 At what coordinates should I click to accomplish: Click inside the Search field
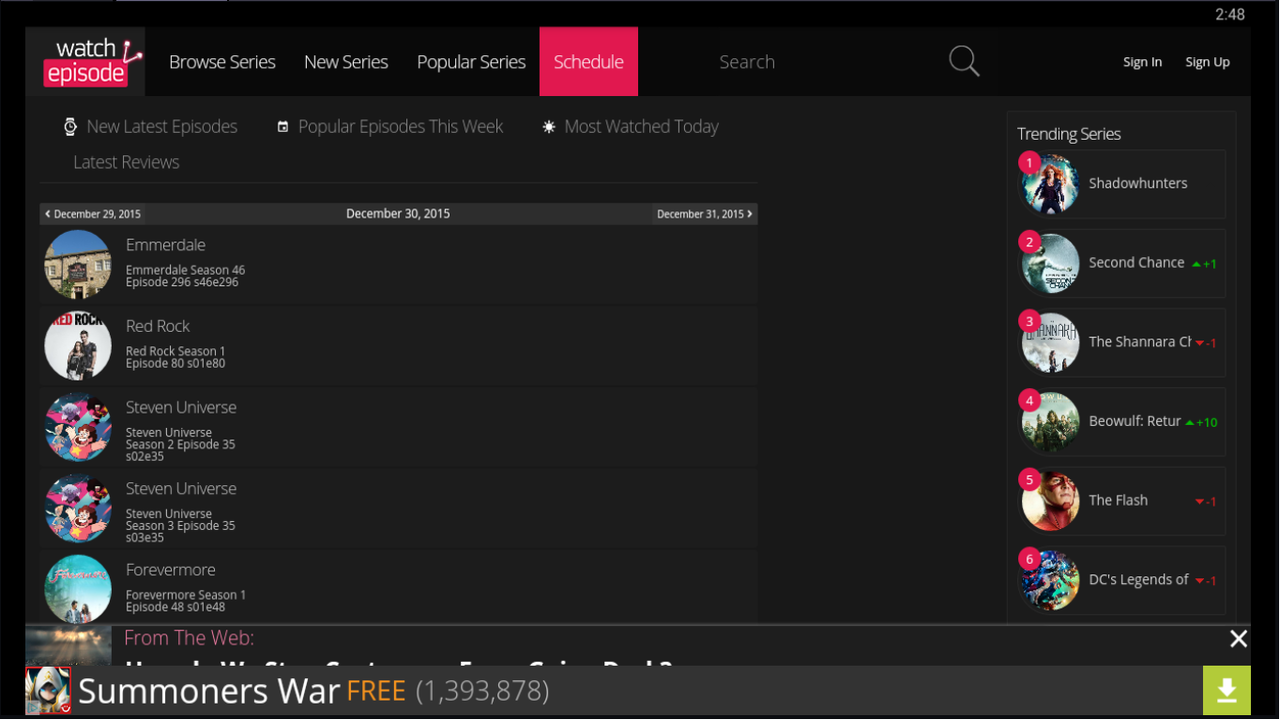point(800,61)
